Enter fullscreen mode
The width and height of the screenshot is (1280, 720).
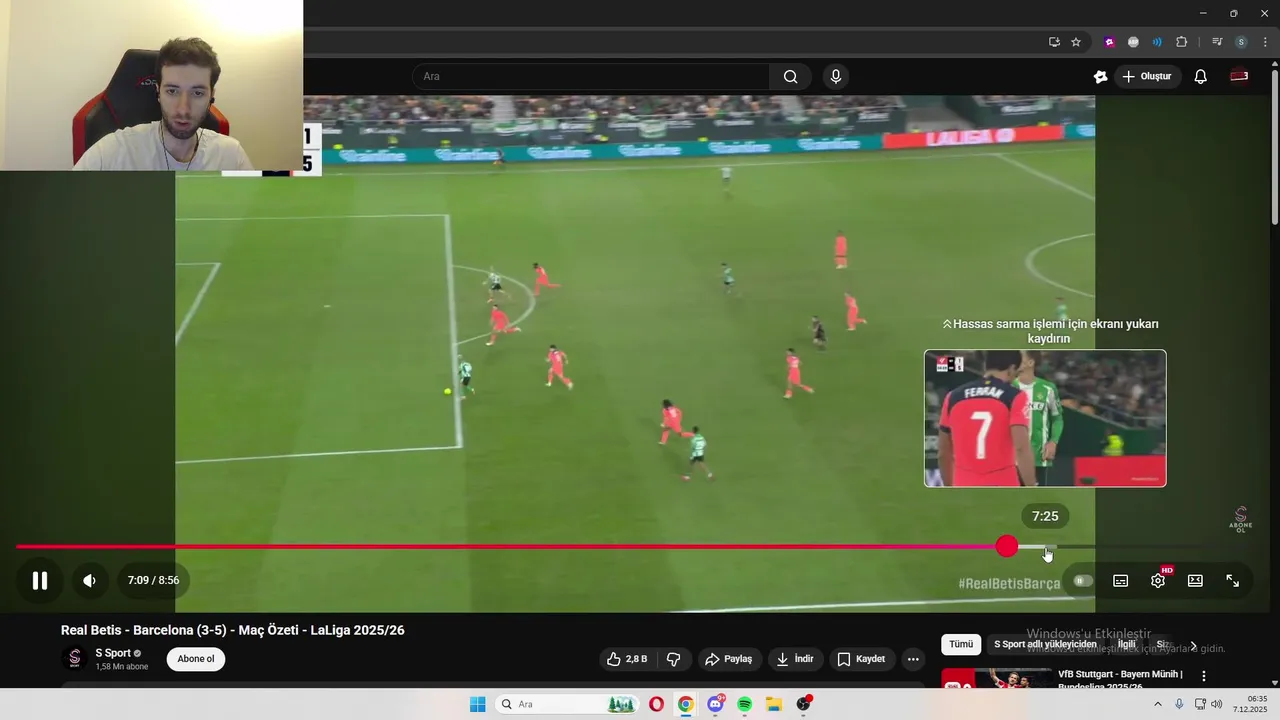(x=1233, y=581)
